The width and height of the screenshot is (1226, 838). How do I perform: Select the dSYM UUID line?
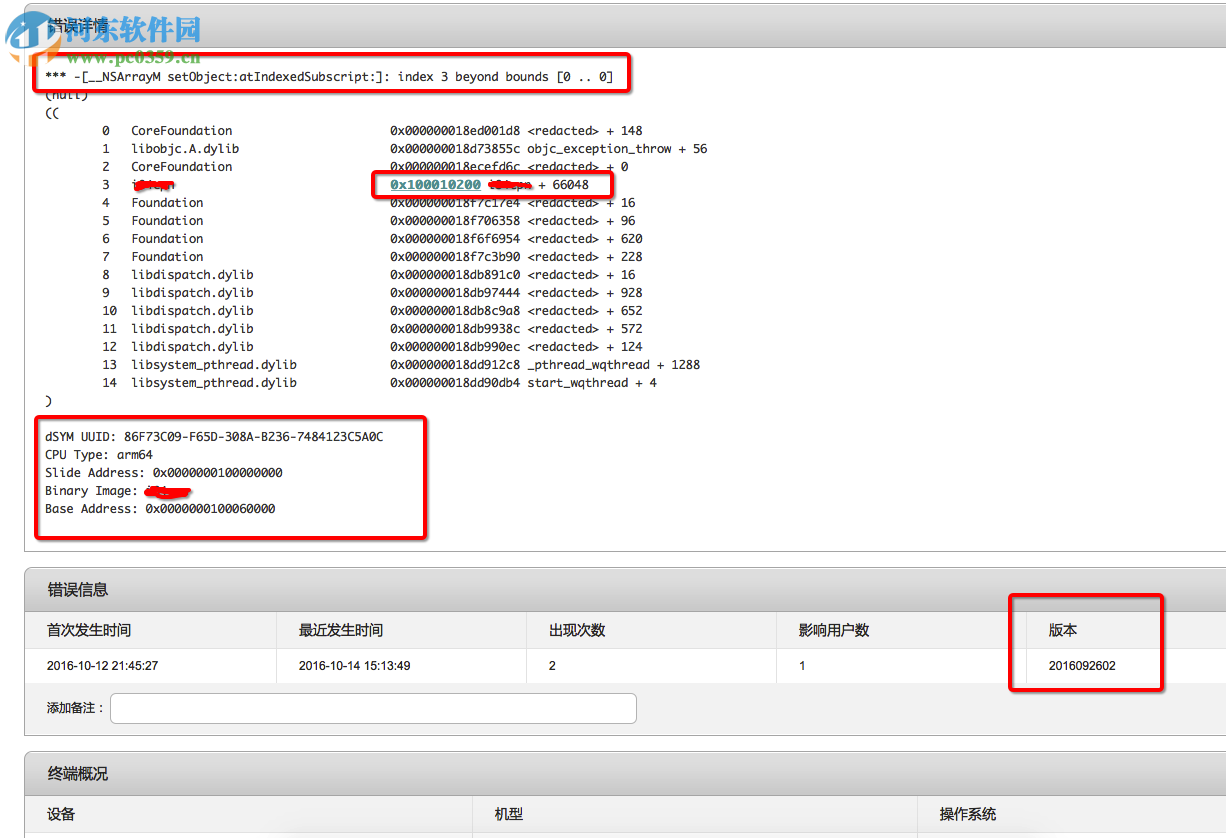[x=214, y=437]
